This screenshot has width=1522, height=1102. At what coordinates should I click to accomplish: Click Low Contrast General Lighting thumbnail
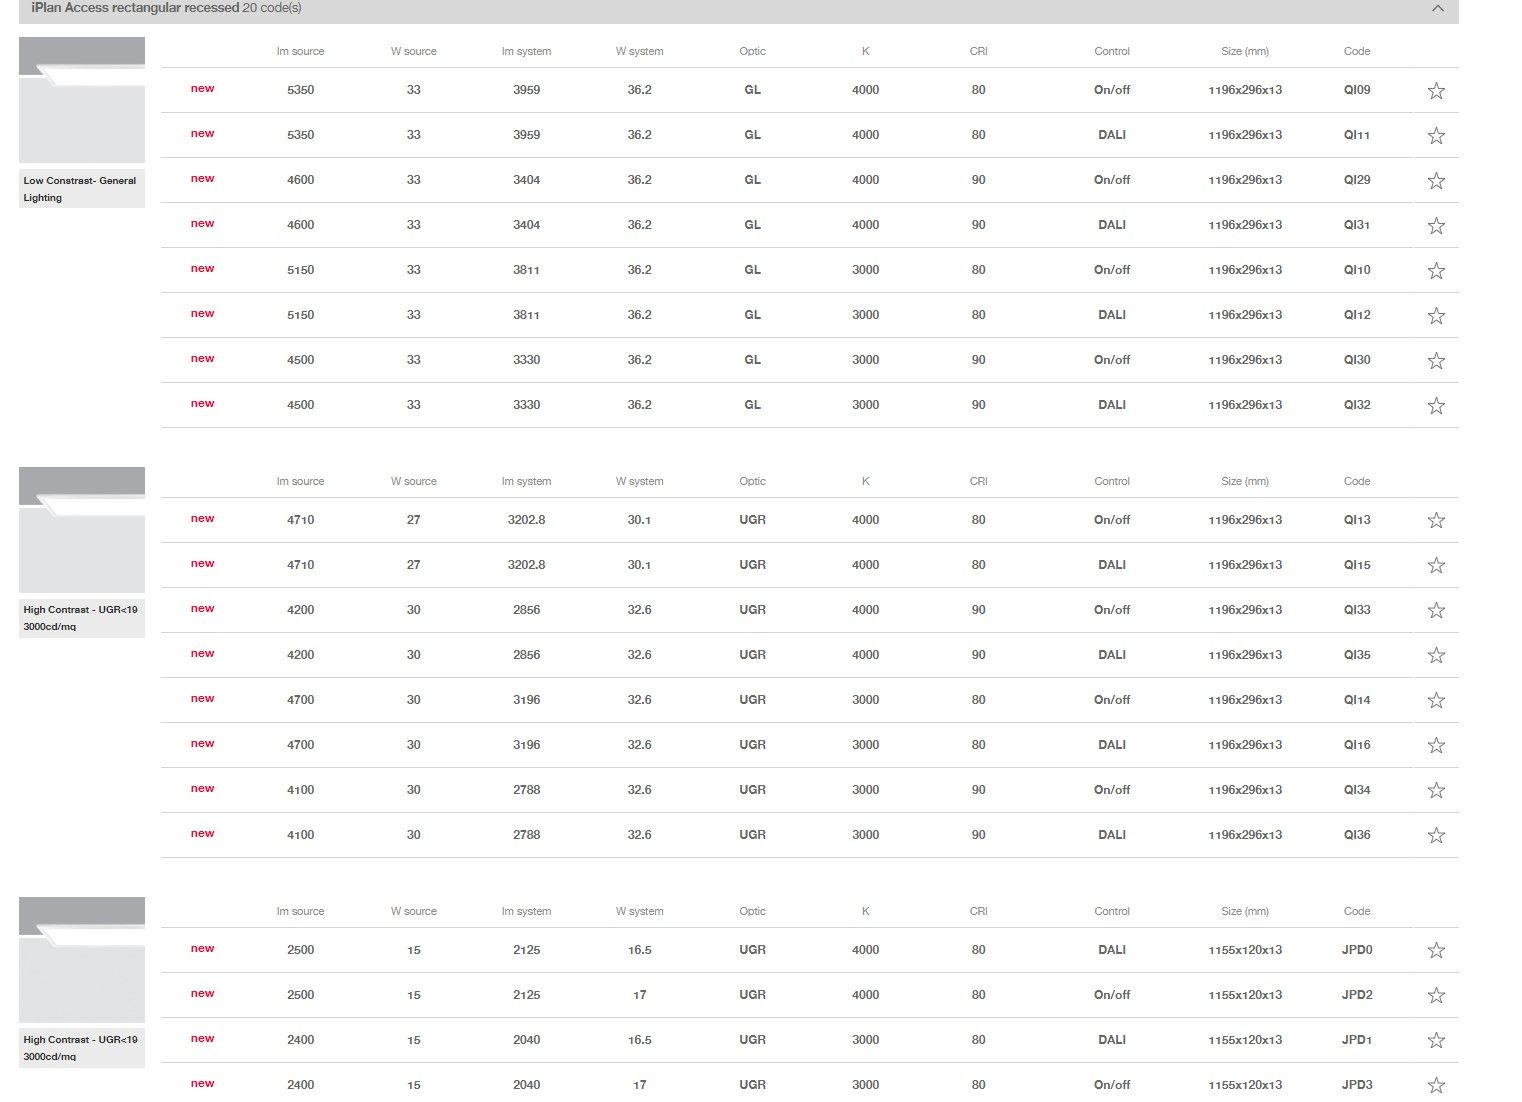pyautogui.click(x=82, y=100)
